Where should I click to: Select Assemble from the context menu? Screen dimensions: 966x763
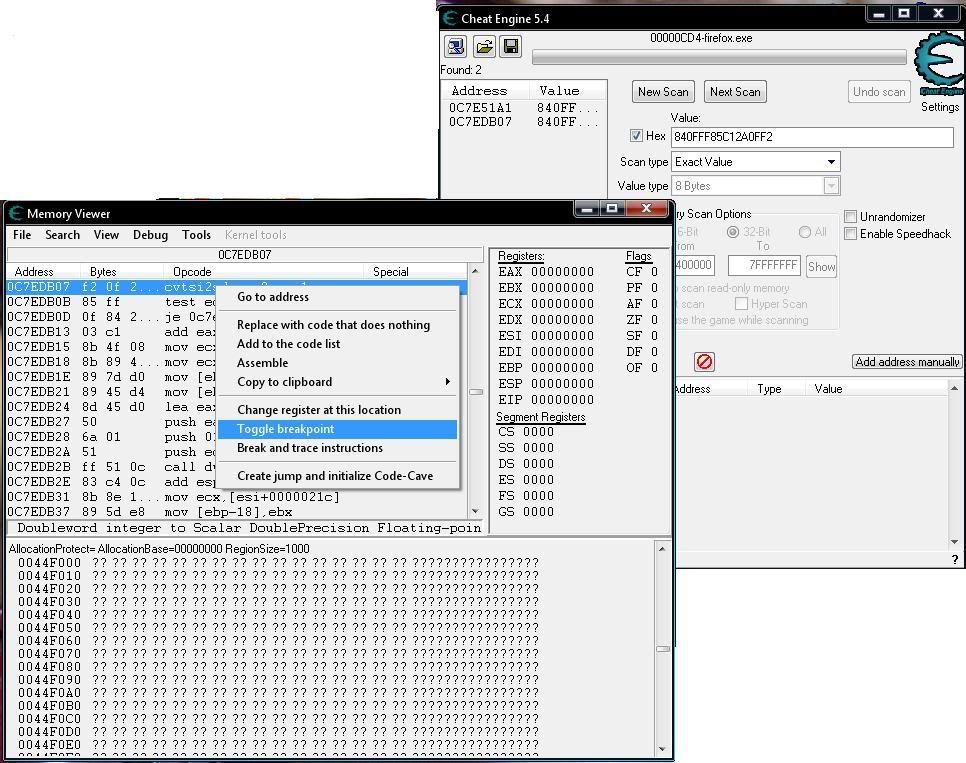pos(337,363)
